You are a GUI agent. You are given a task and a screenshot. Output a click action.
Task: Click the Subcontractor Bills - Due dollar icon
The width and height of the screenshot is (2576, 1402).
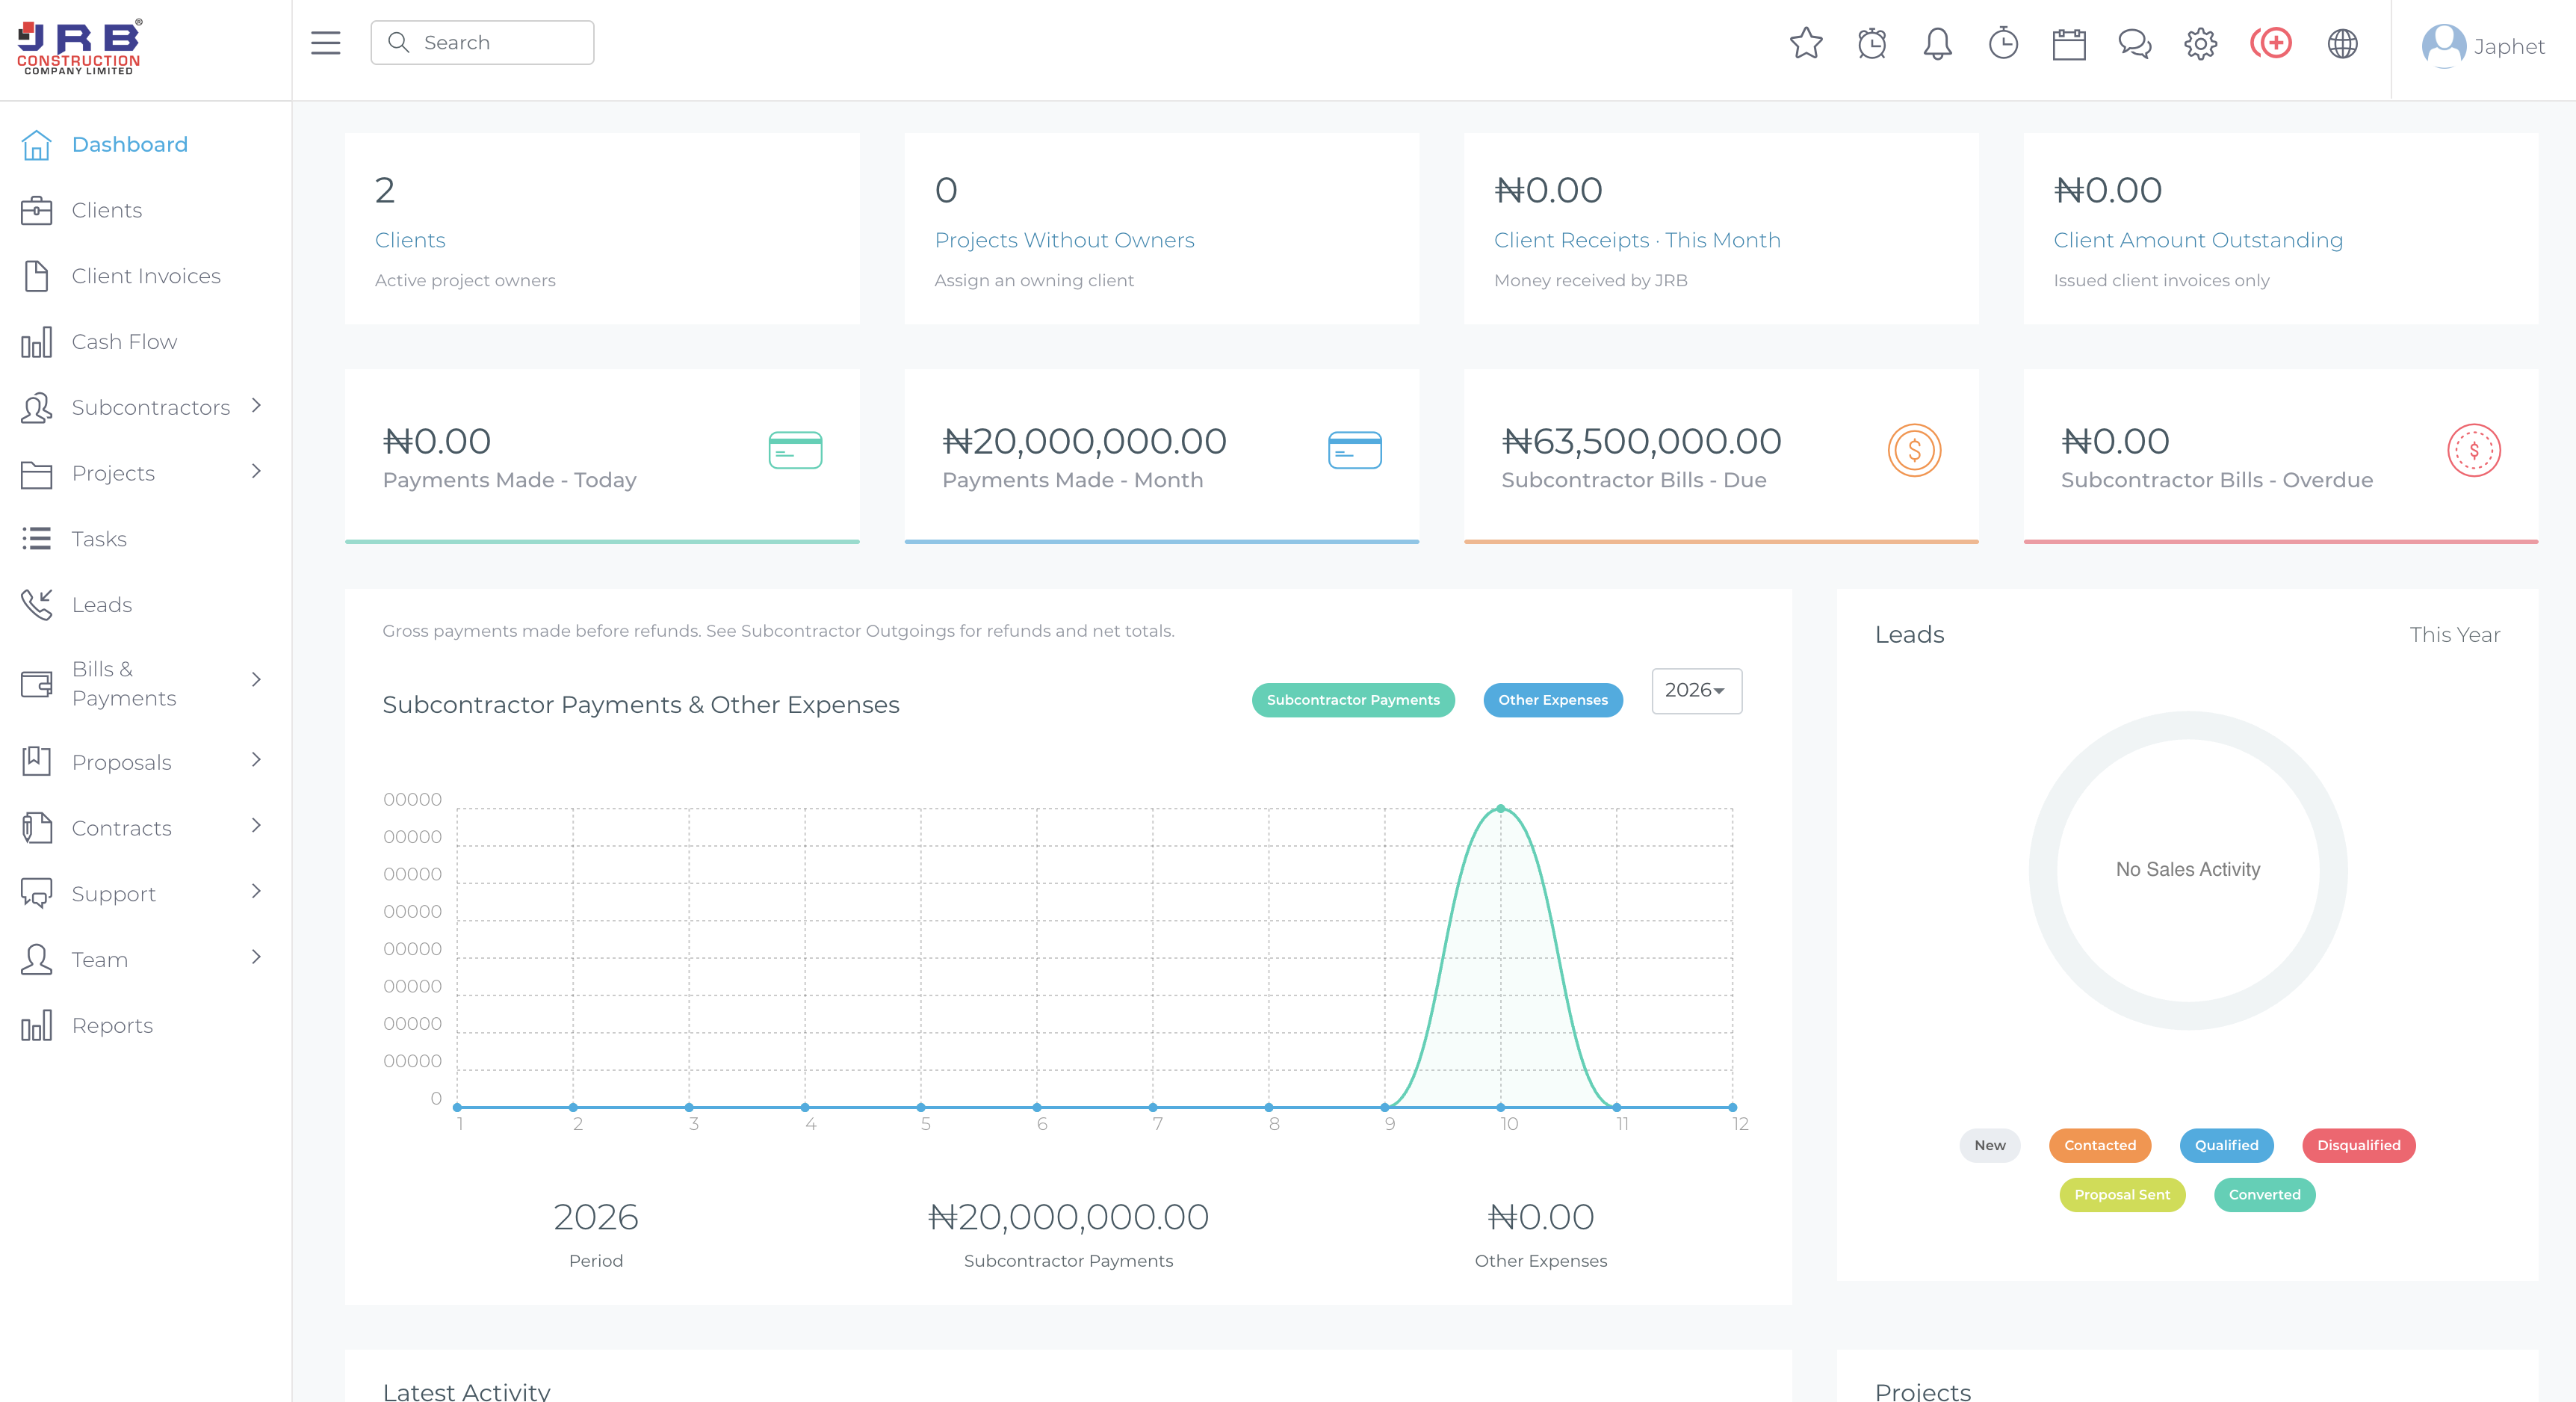click(x=1914, y=450)
